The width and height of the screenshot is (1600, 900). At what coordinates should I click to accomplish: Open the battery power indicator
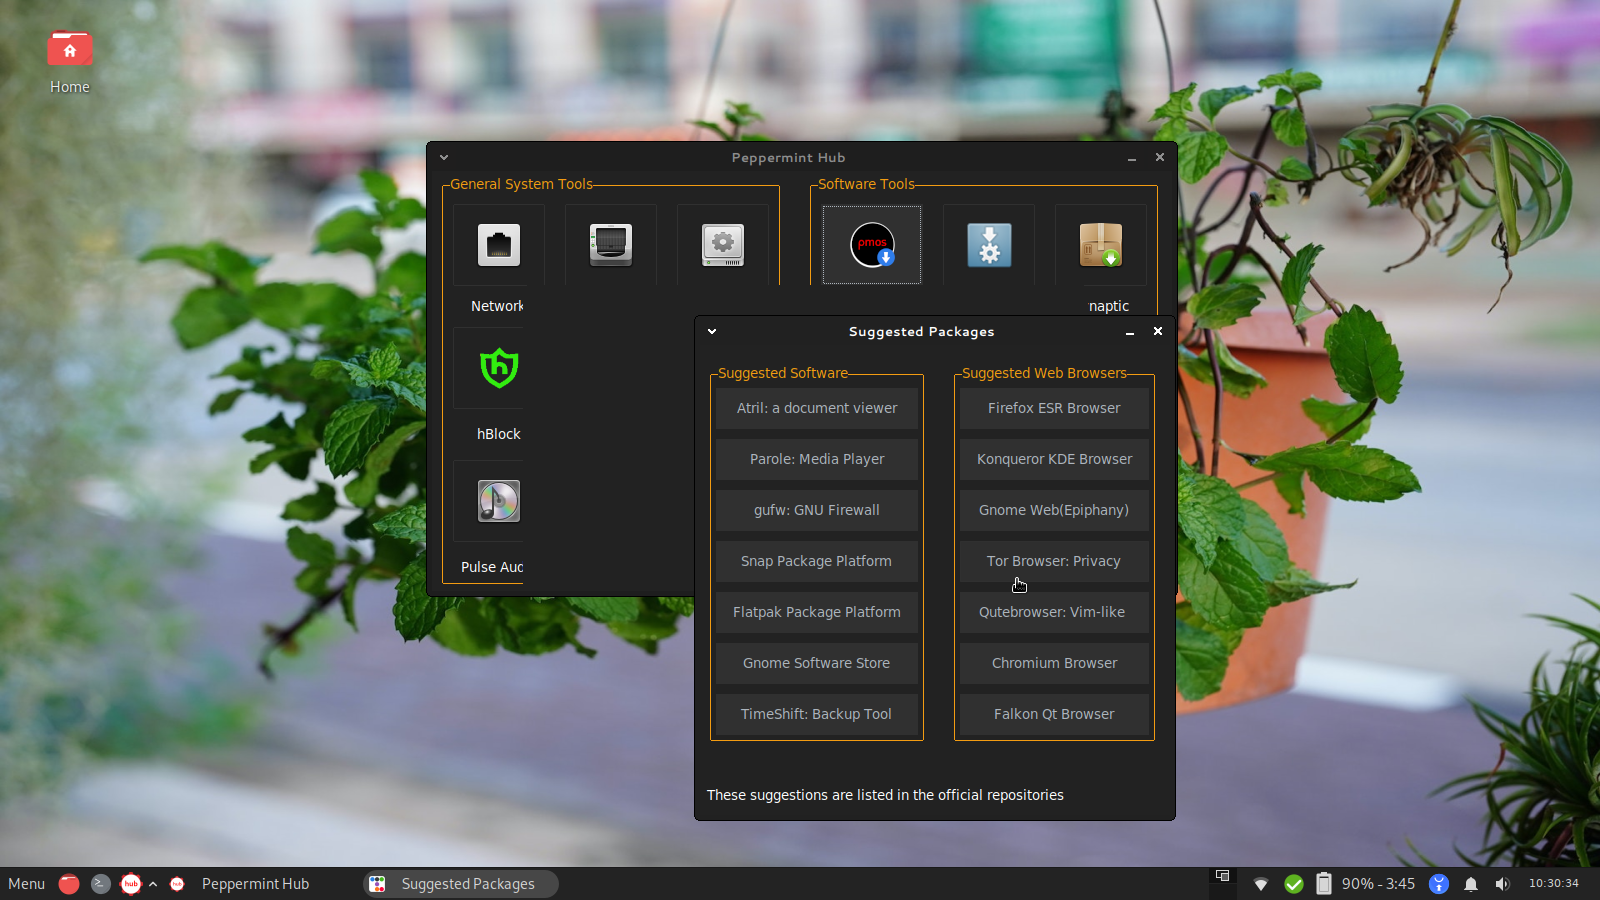pyautogui.click(x=1324, y=884)
